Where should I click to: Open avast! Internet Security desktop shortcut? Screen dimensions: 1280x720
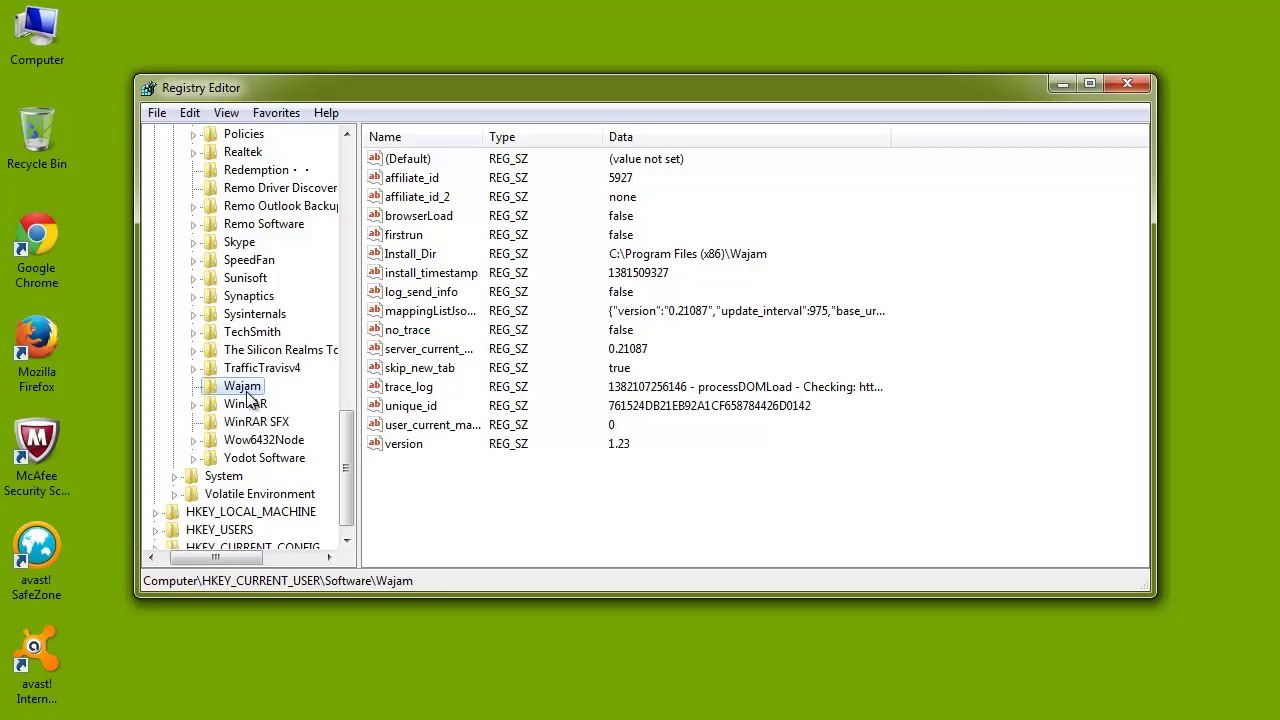[x=36, y=667]
